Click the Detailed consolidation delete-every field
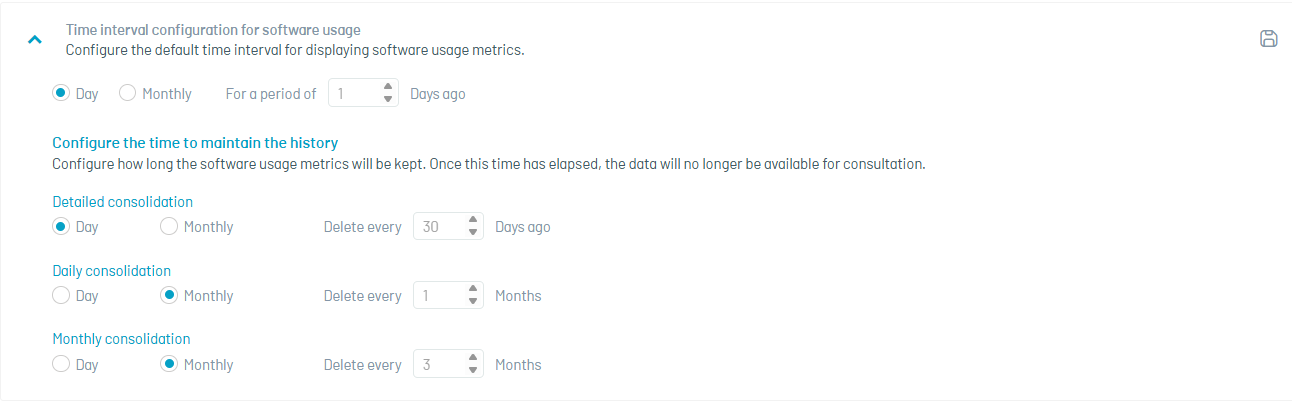This screenshot has width=1292, height=412. coord(440,226)
